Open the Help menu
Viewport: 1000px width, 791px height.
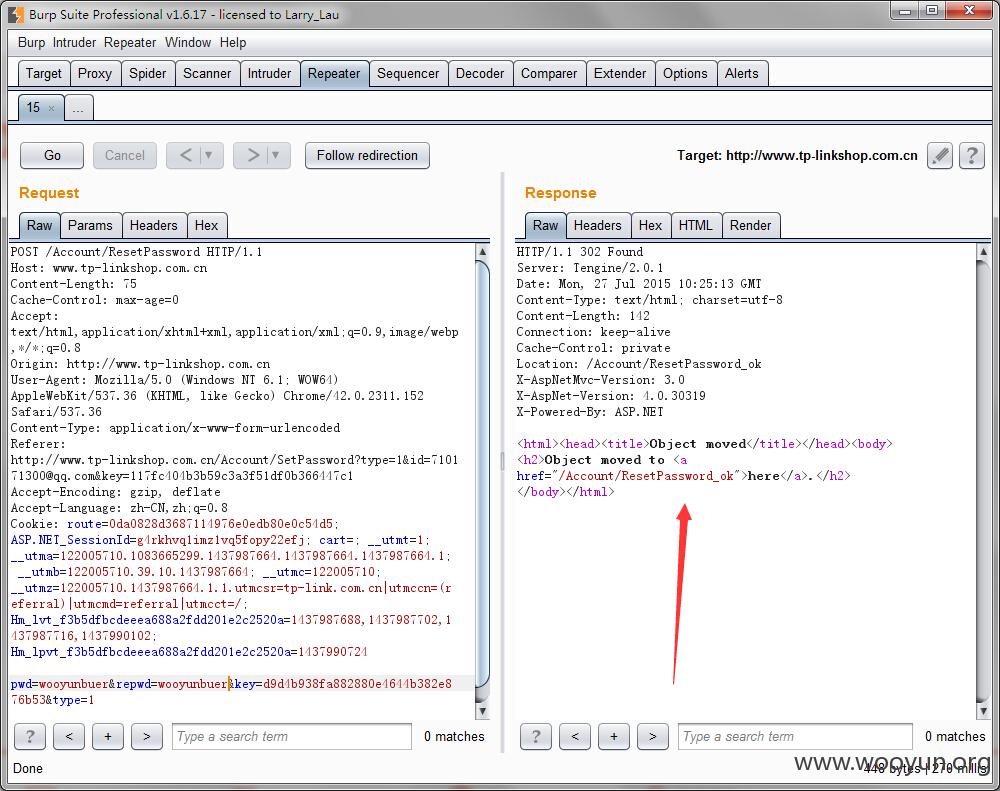pyautogui.click(x=233, y=43)
